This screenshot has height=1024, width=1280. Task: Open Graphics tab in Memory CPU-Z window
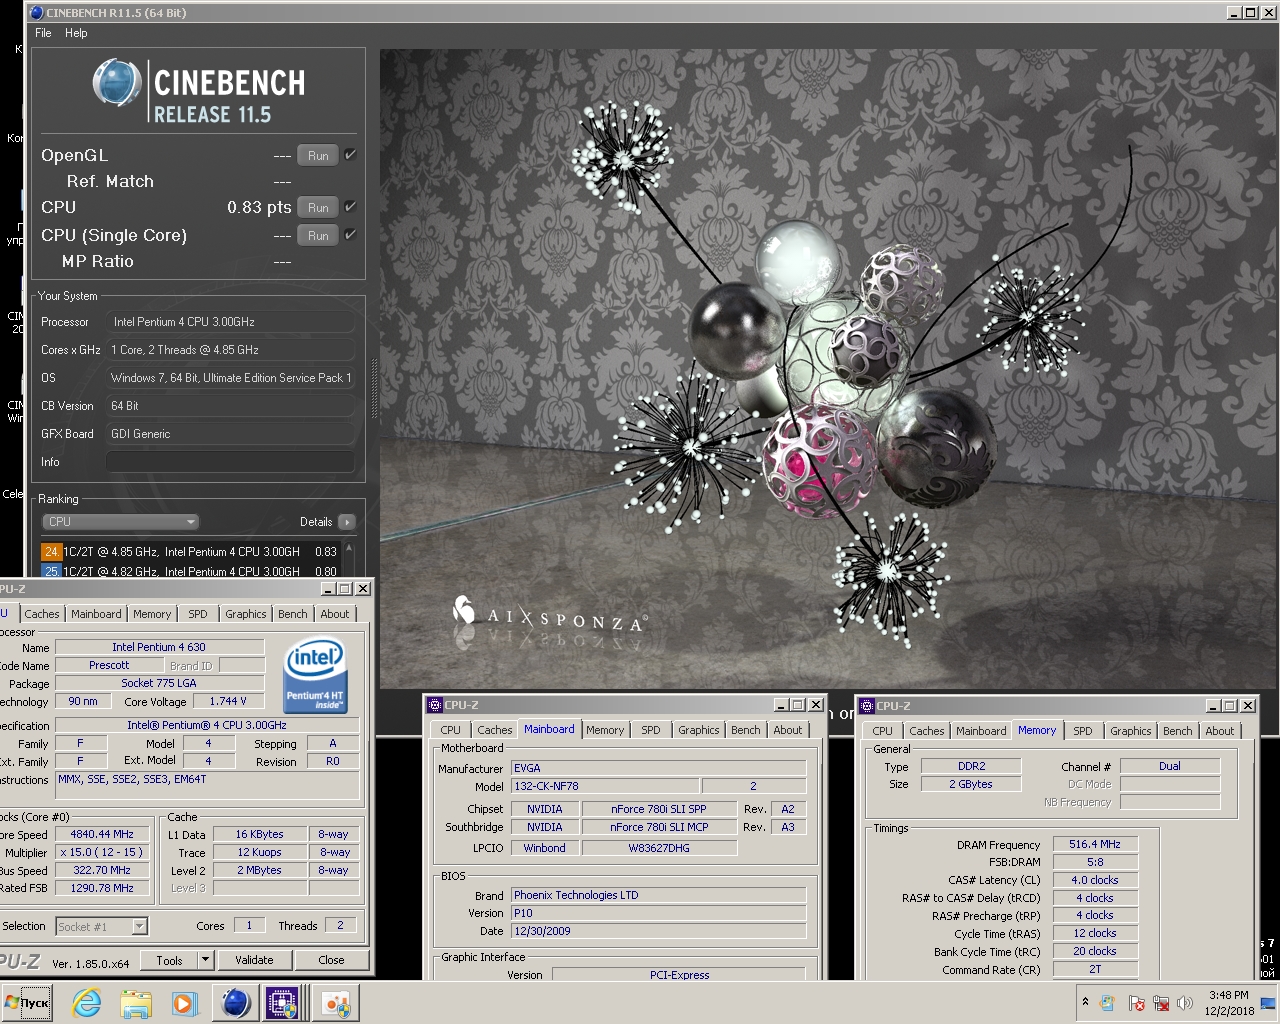(x=1131, y=731)
